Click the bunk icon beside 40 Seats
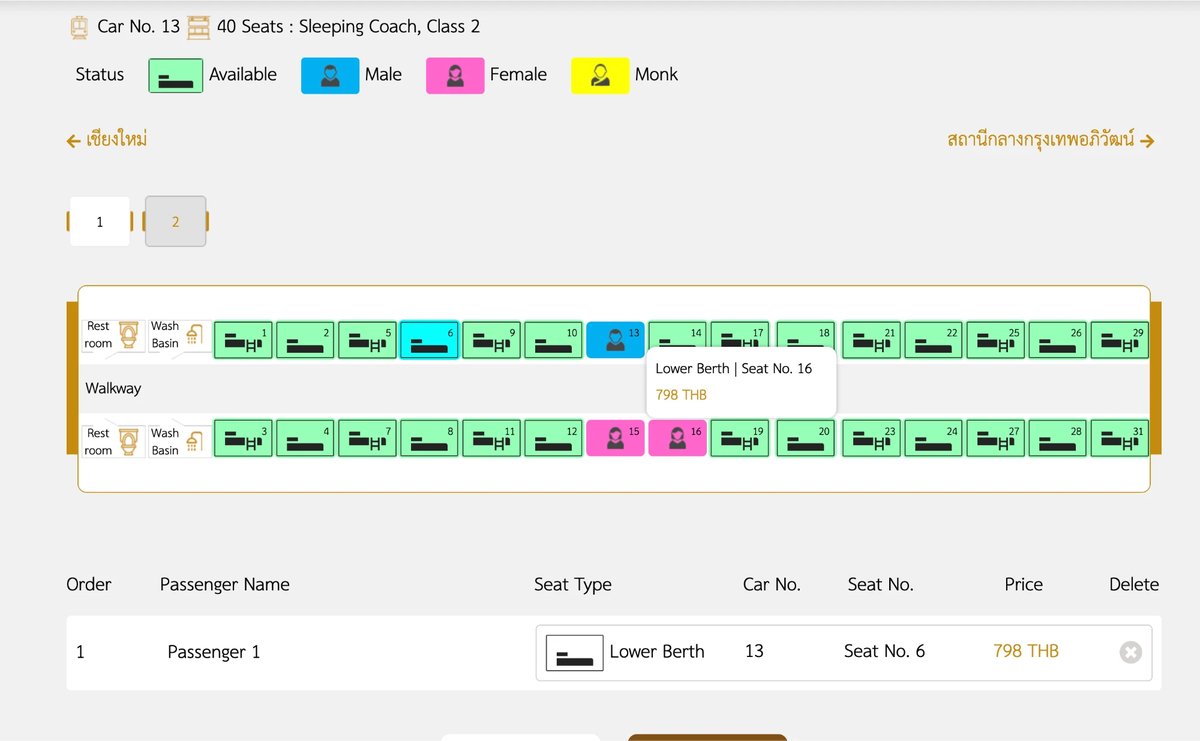 click(199, 27)
